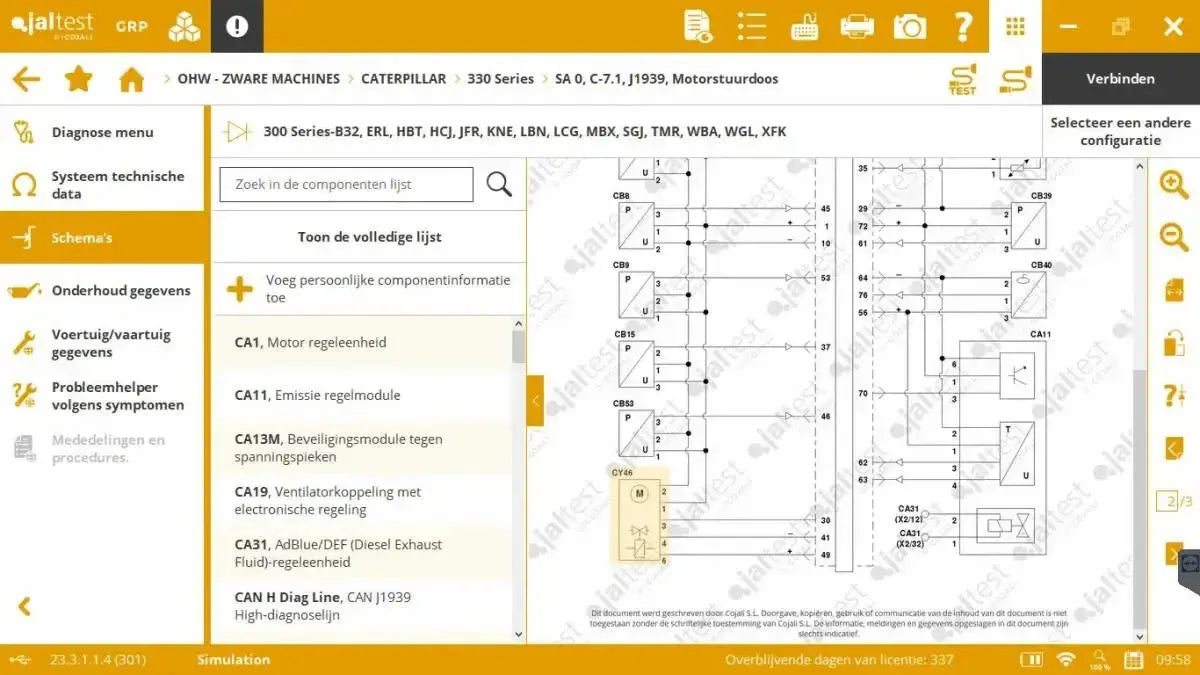
Task: Click the fit-to-page icon in right sidebar
Action: coord(1172,290)
